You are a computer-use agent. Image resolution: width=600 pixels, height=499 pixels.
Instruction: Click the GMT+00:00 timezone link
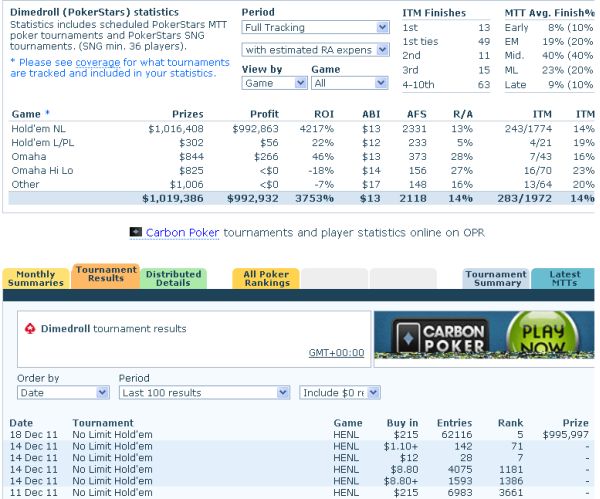[x=336, y=353]
